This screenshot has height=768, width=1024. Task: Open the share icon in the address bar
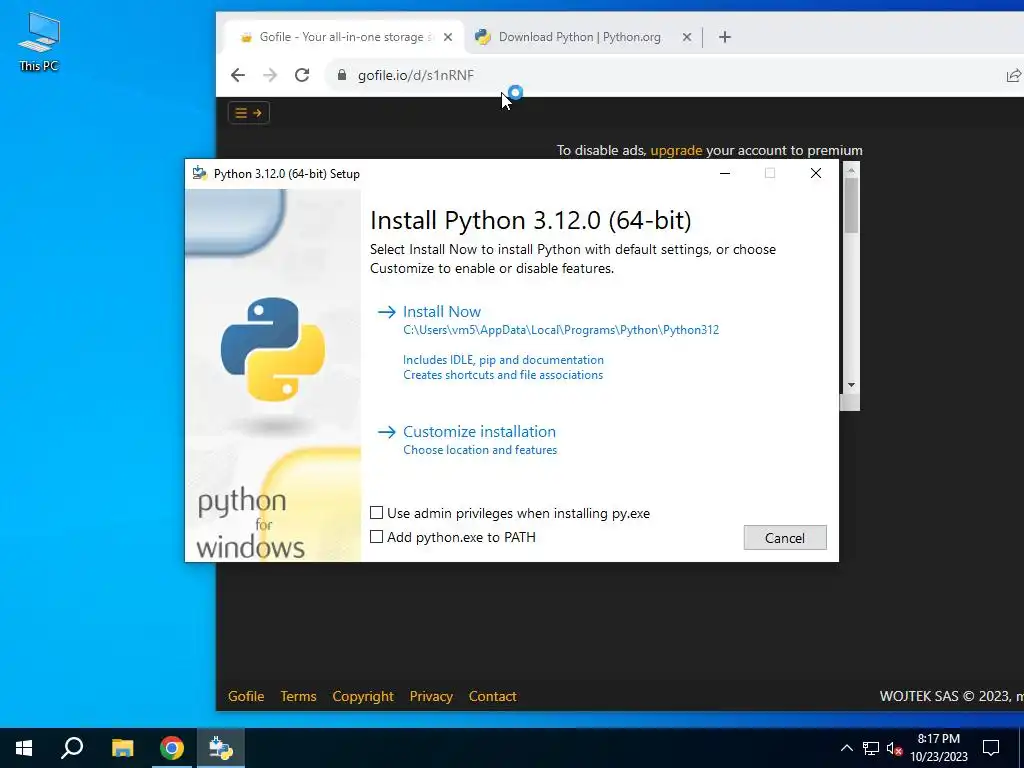coord(1013,76)
